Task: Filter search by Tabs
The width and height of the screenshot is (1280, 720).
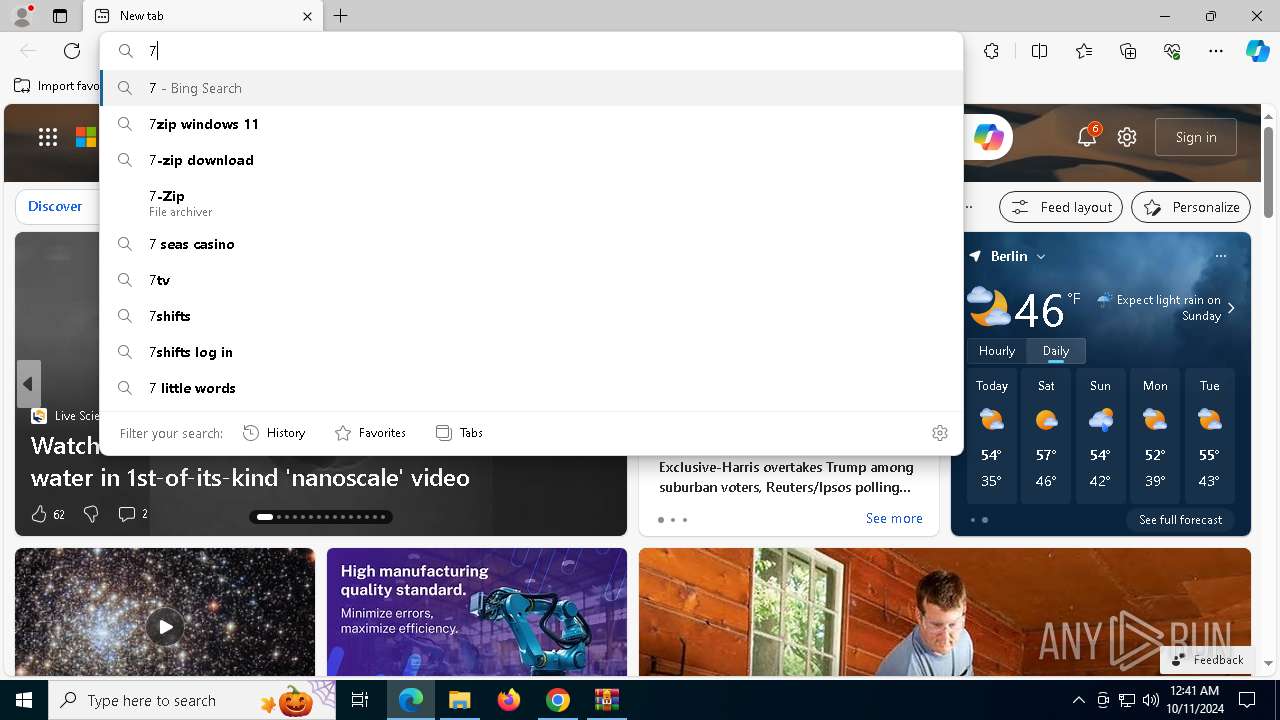Action: pos(459,433)
